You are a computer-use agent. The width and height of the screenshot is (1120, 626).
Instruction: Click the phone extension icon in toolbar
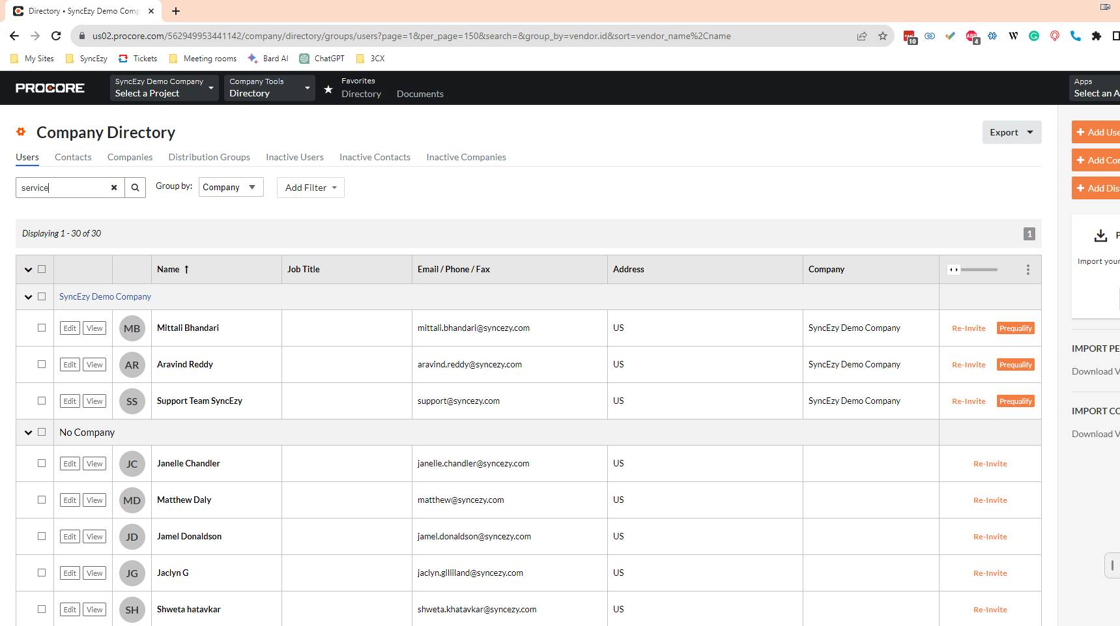pos(1075,36)
